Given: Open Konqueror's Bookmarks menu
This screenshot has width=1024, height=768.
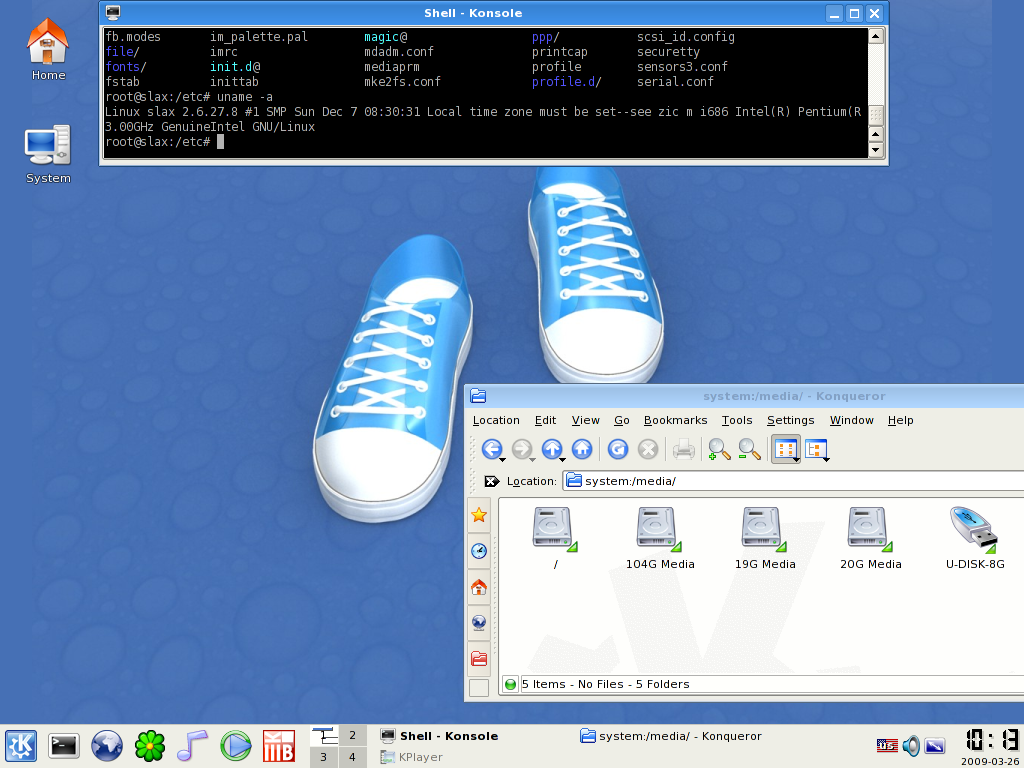Looking at the screenshot, I should point(675,421).
